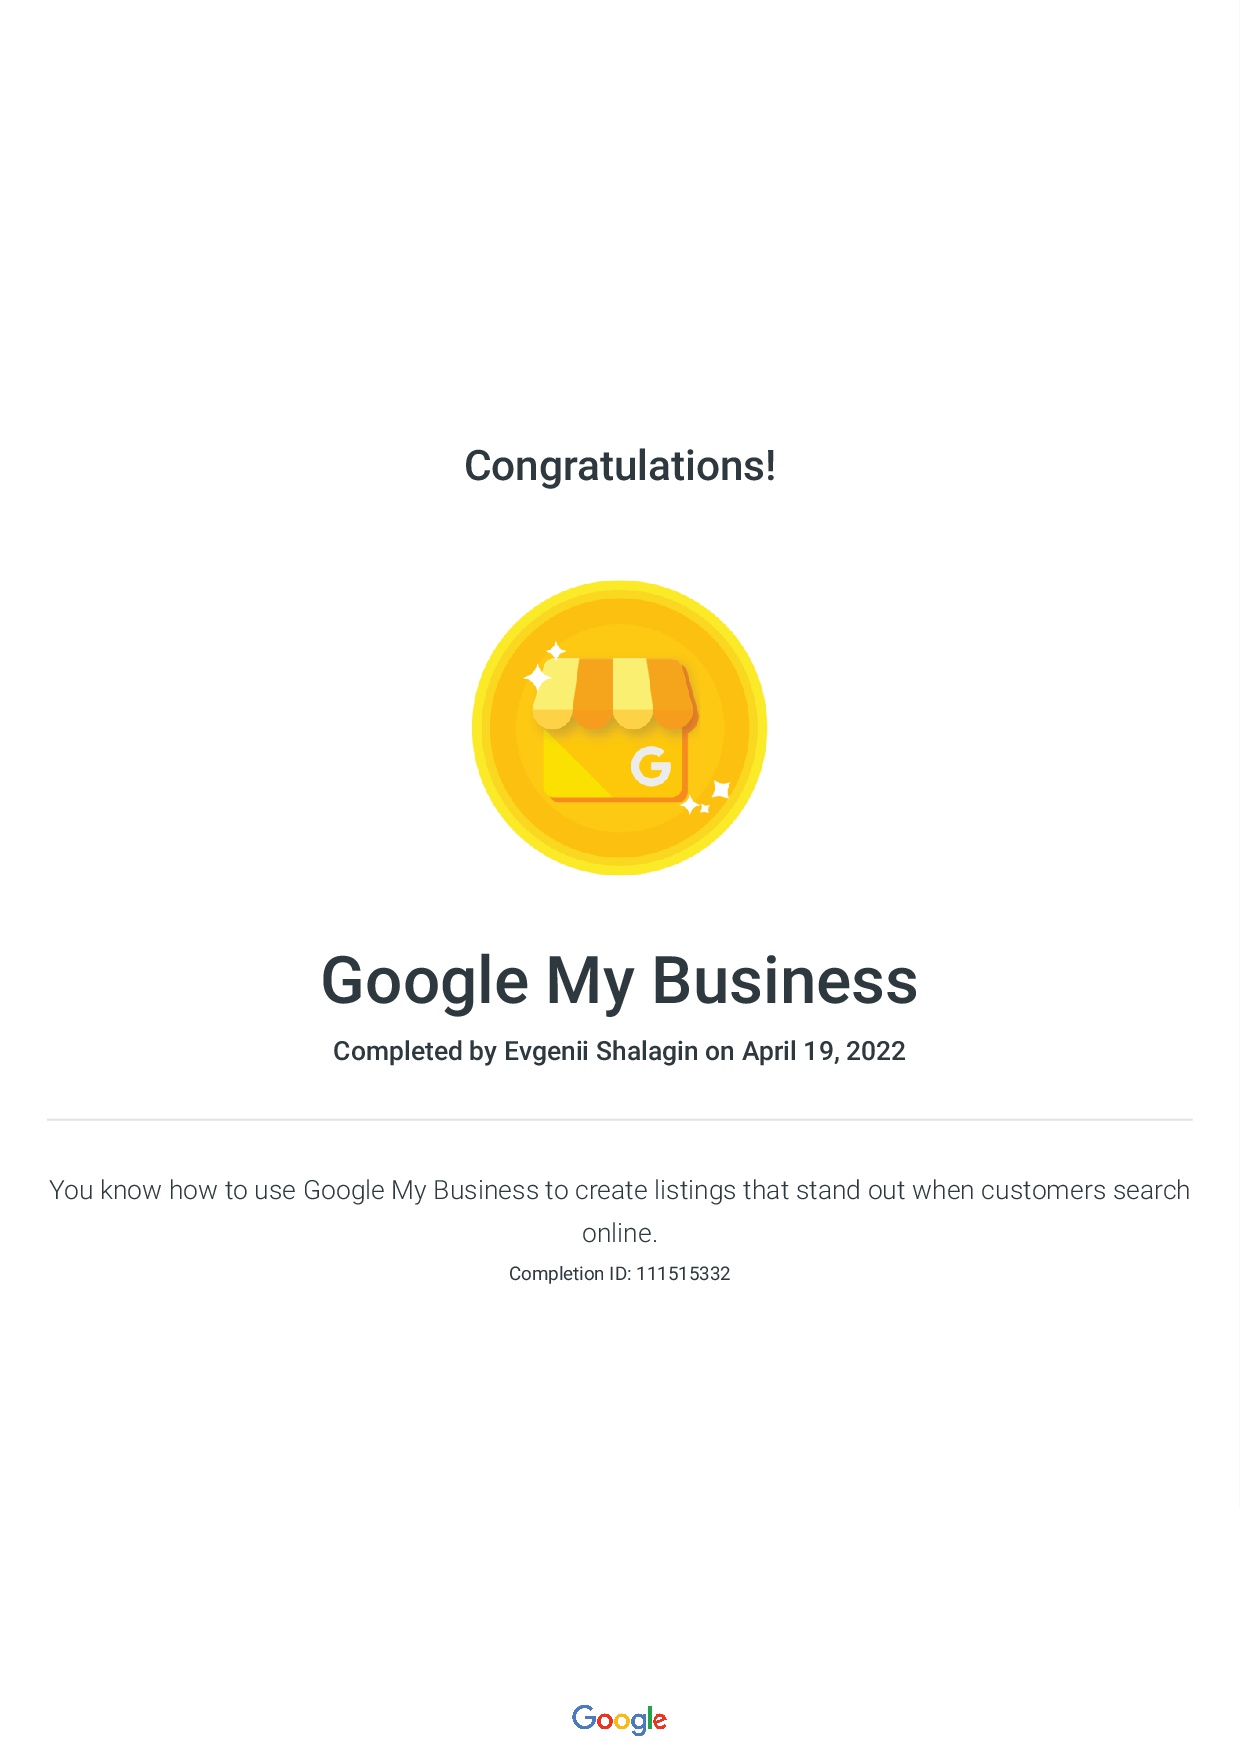Click the "Congratulations!" heading

620,466
